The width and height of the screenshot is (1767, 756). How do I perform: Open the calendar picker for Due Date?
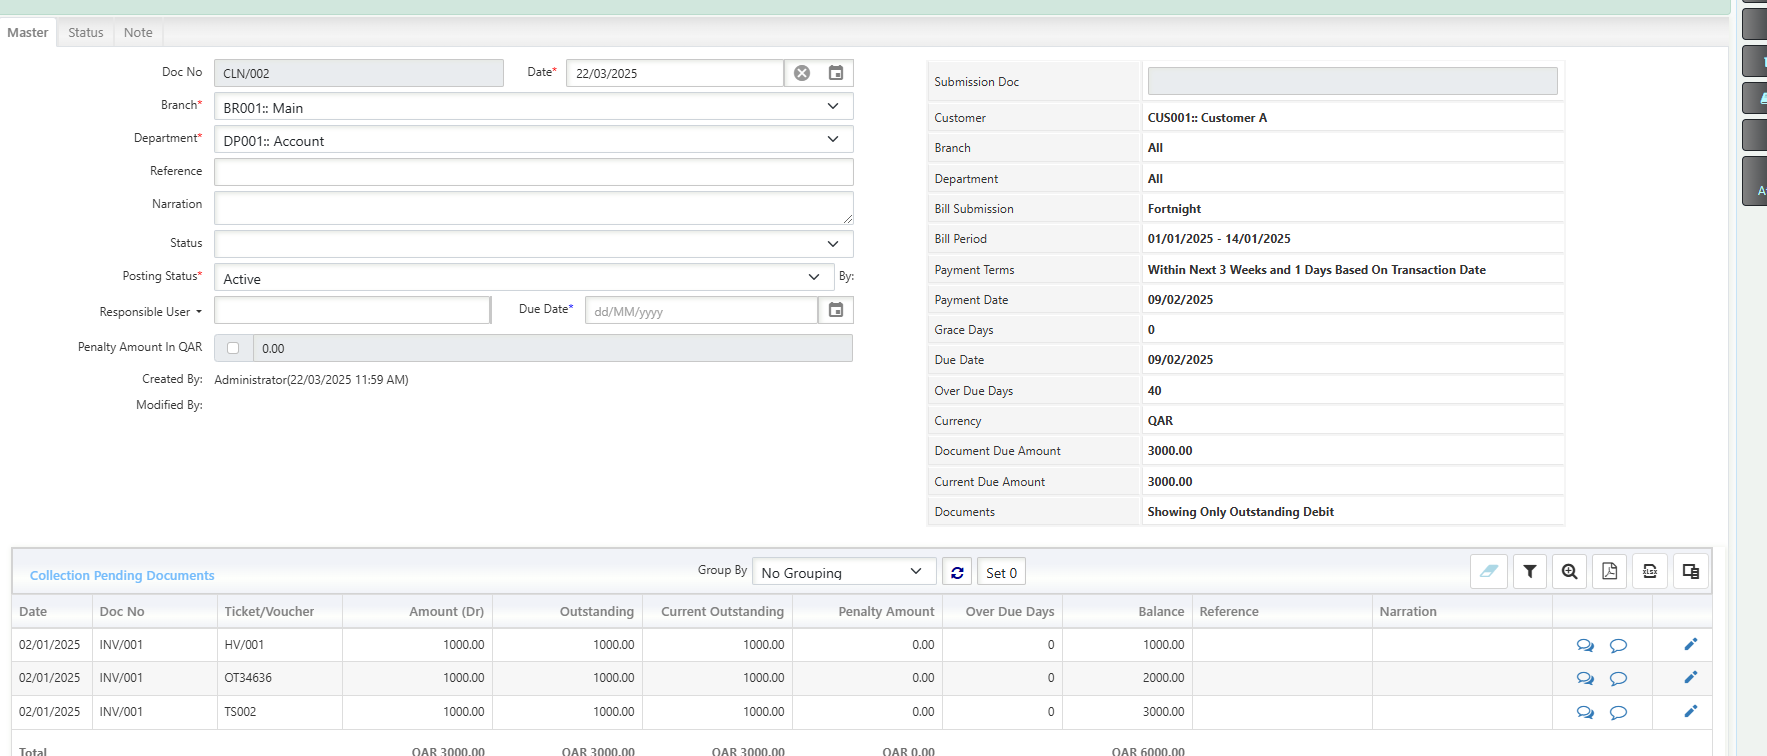836,311
